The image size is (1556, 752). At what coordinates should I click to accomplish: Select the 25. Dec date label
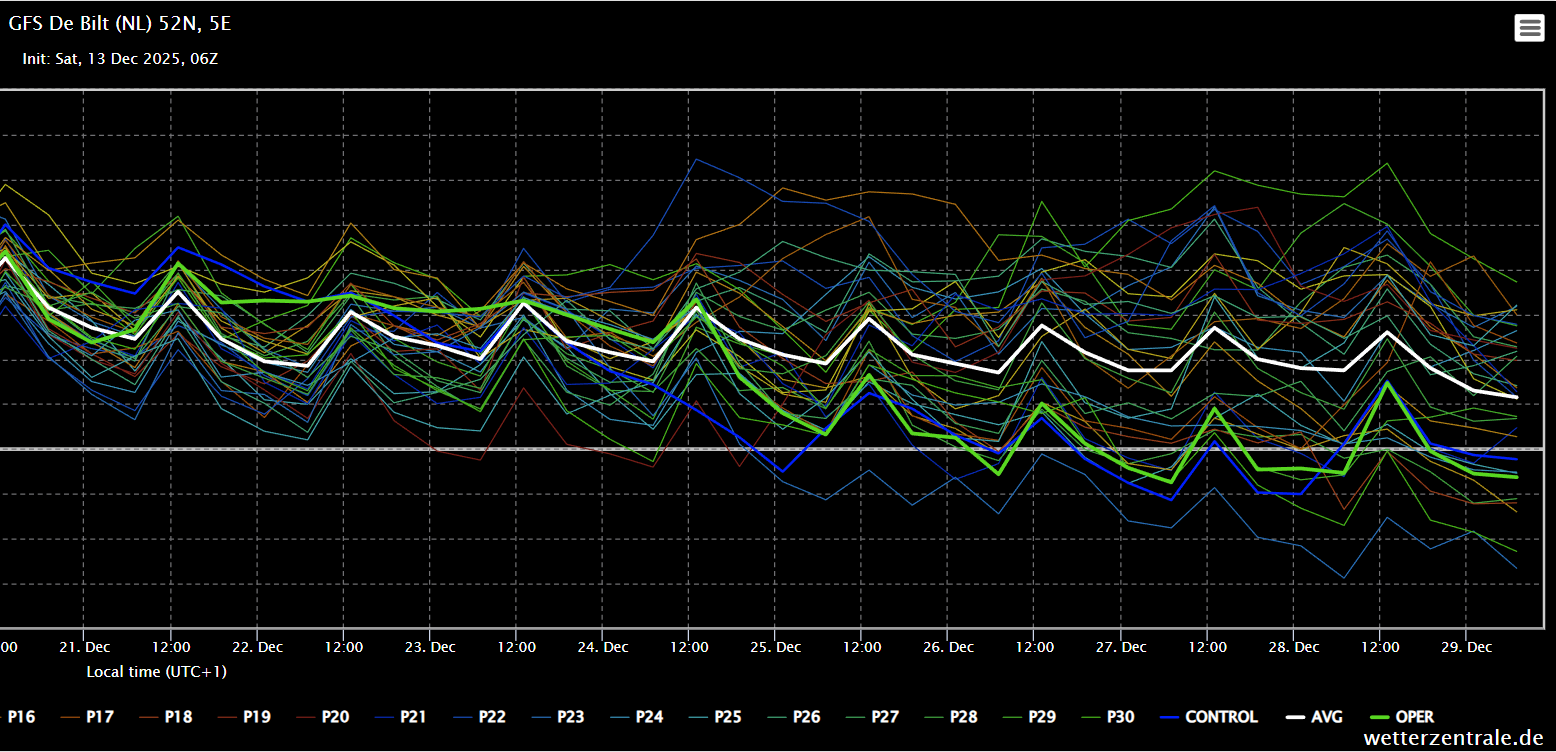[x=776, y=647]
